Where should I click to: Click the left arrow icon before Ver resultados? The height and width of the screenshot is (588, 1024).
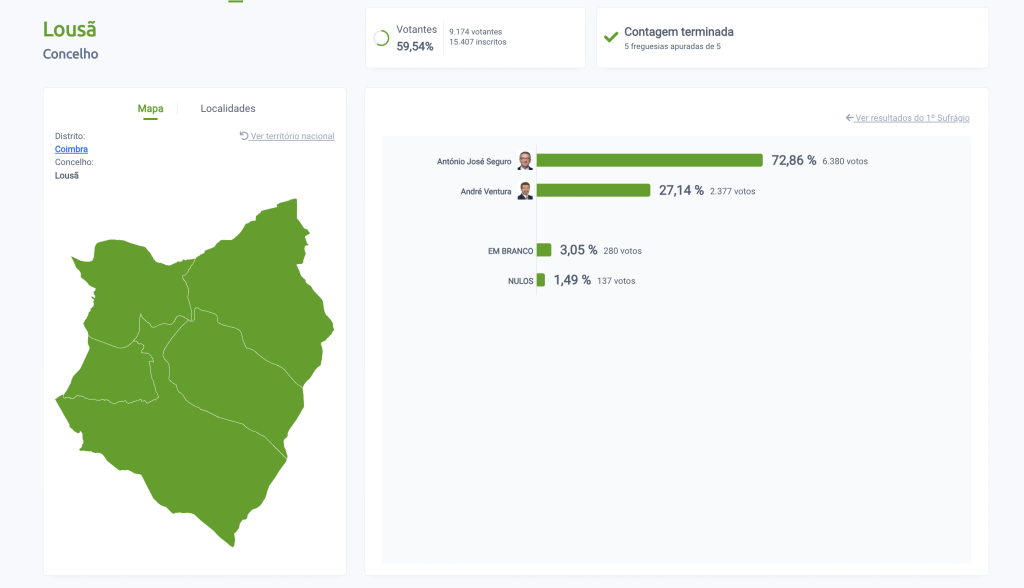click(849, 118)
